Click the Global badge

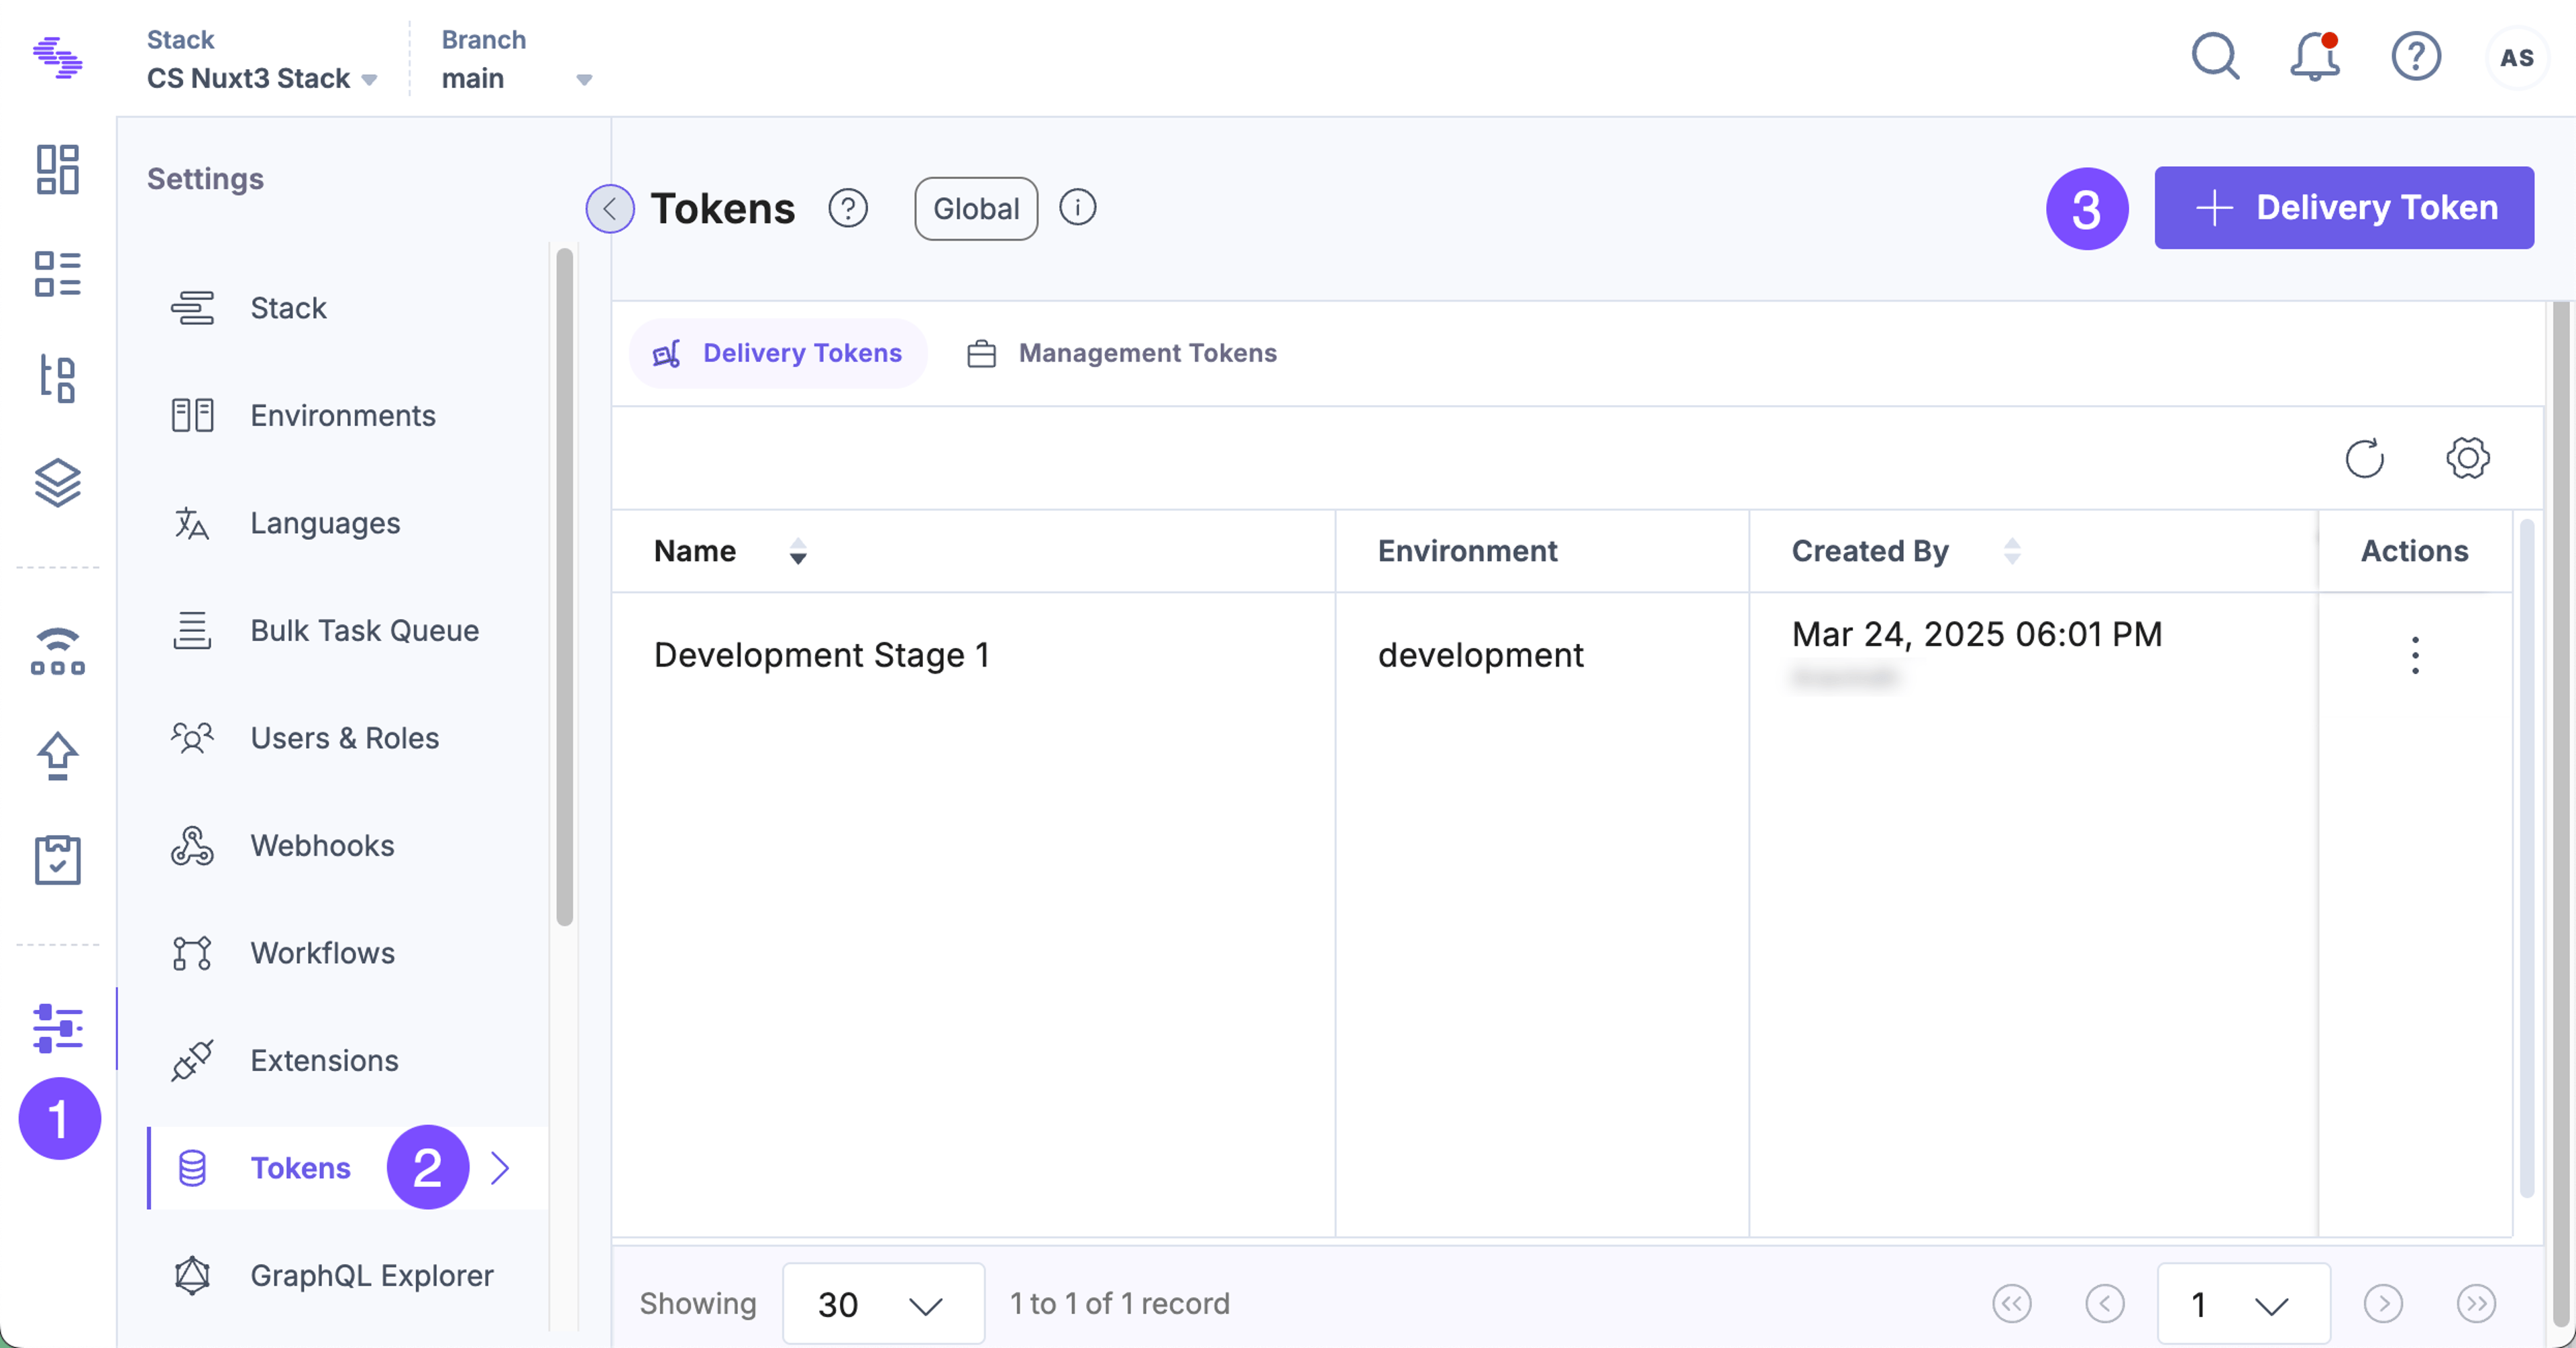point(976,209)
